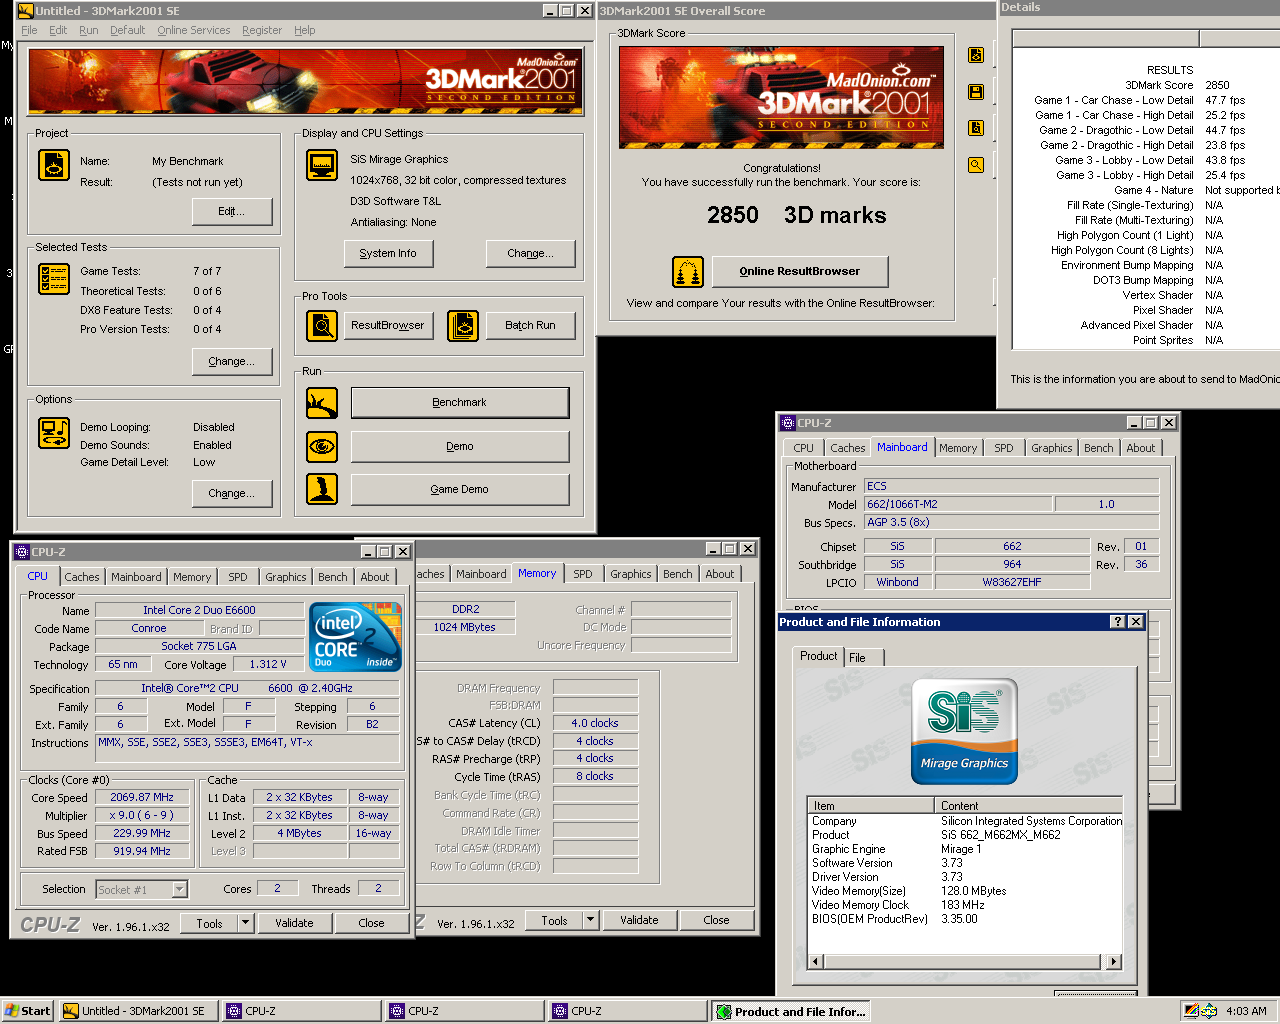
Task: Select the SPD tab in the Memory CPU-Z window
Action: pyautogui.click(x=583, y=574)
